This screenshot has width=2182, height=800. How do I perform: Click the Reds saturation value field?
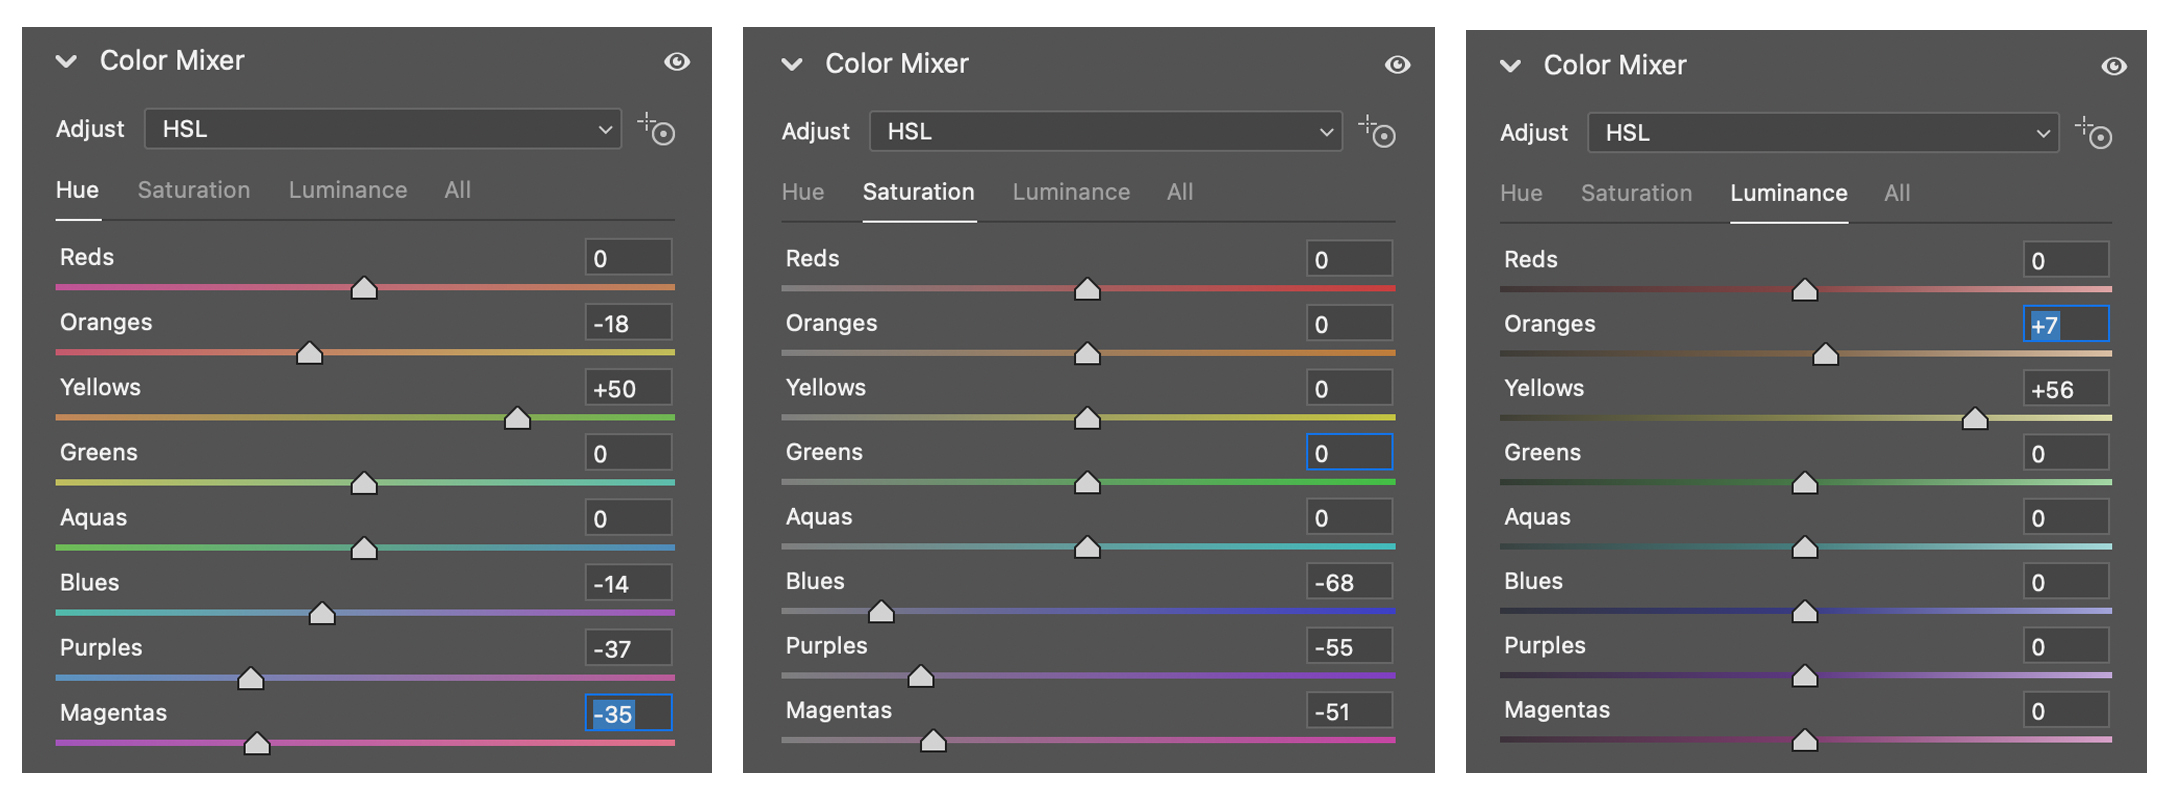tap(1349, 259)
